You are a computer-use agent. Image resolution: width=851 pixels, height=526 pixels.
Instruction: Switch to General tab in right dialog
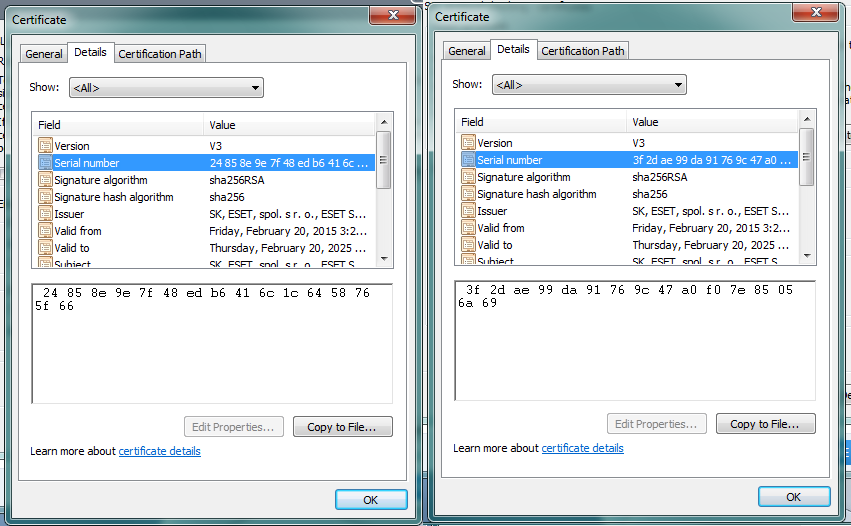coord(467,51)
